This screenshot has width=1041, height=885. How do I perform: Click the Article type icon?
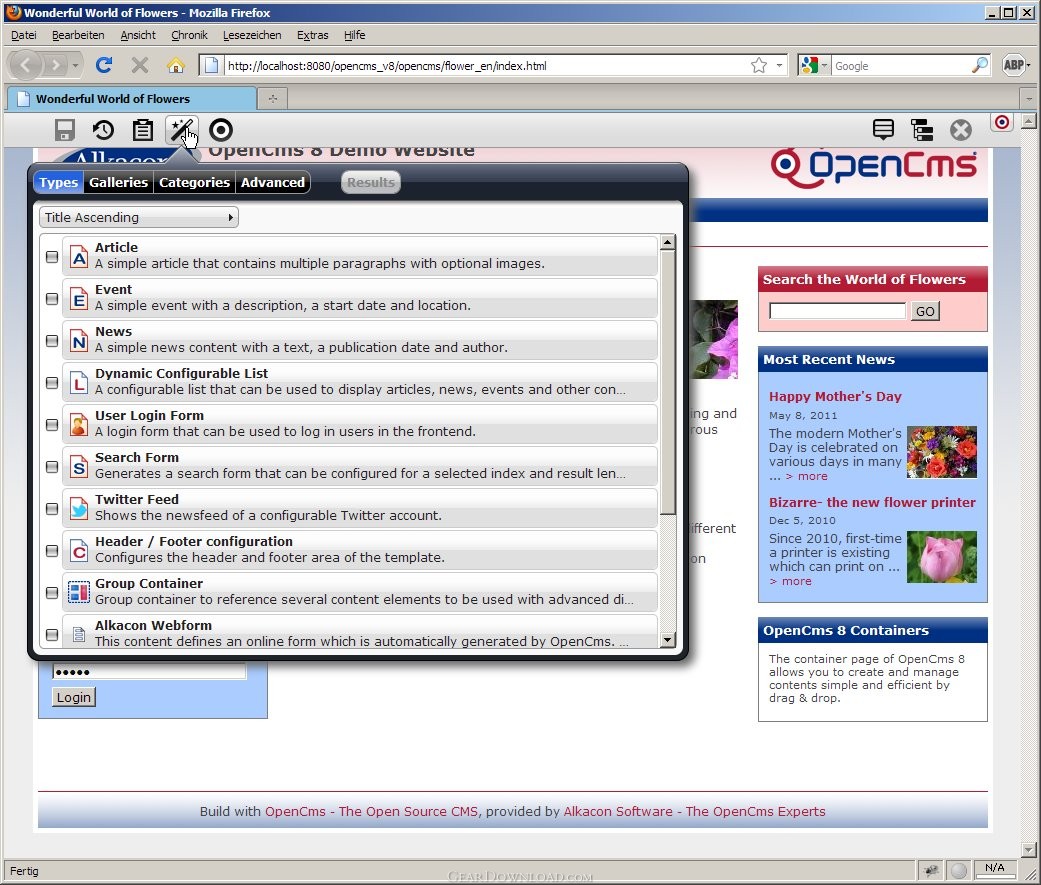79,257
